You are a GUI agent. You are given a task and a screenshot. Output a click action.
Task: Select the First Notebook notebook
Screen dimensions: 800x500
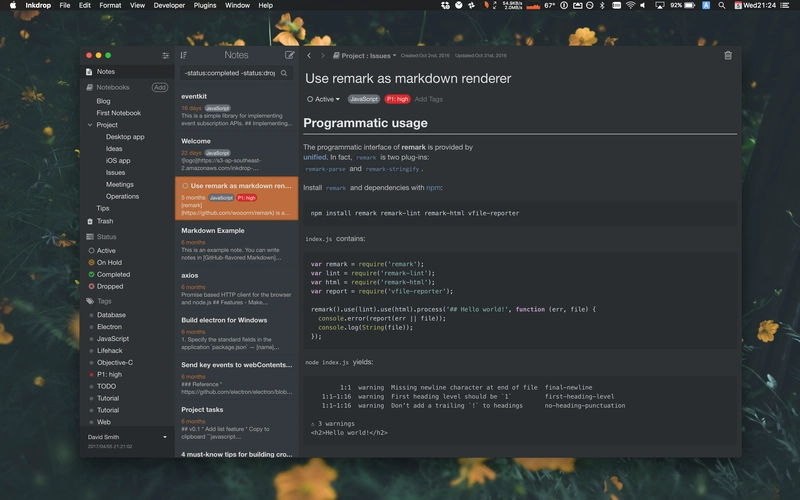(x=118, y=113)
